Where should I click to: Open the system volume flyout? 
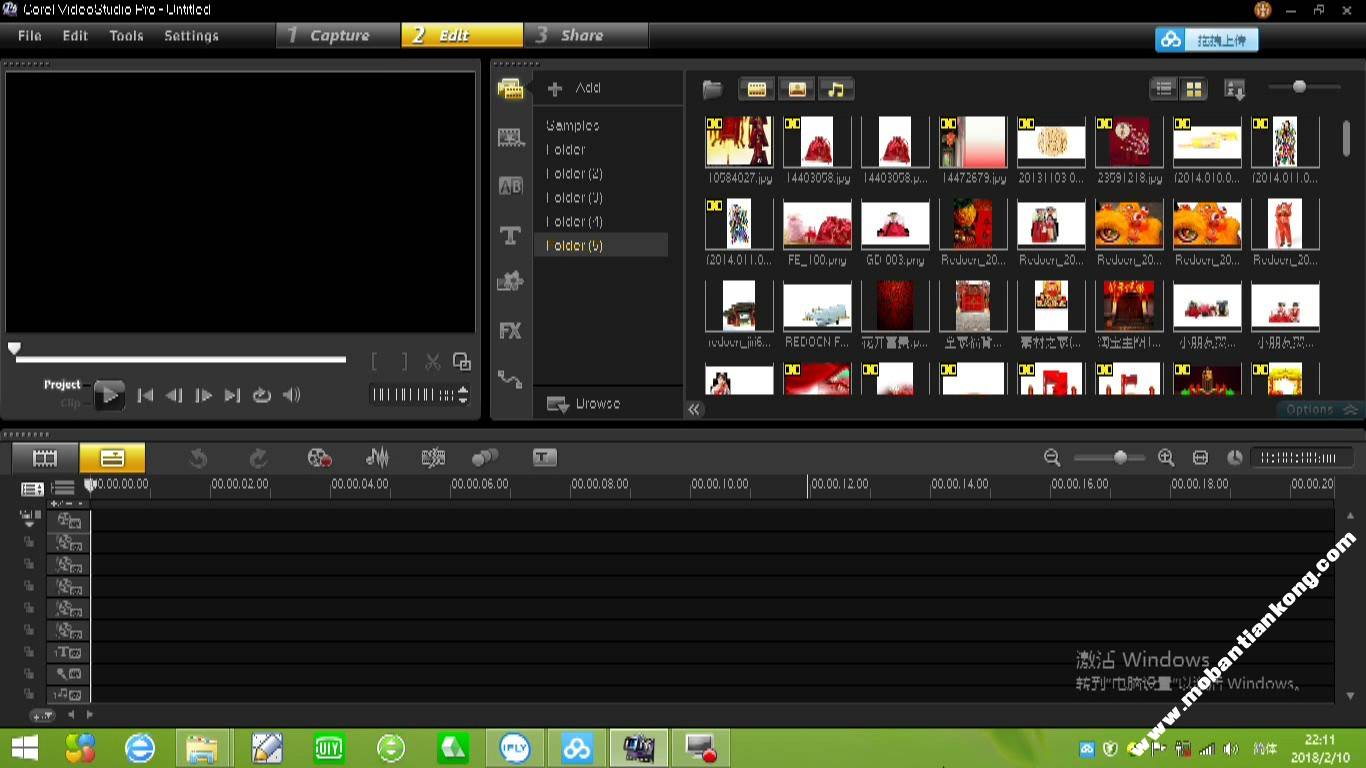pos(1231,749)
